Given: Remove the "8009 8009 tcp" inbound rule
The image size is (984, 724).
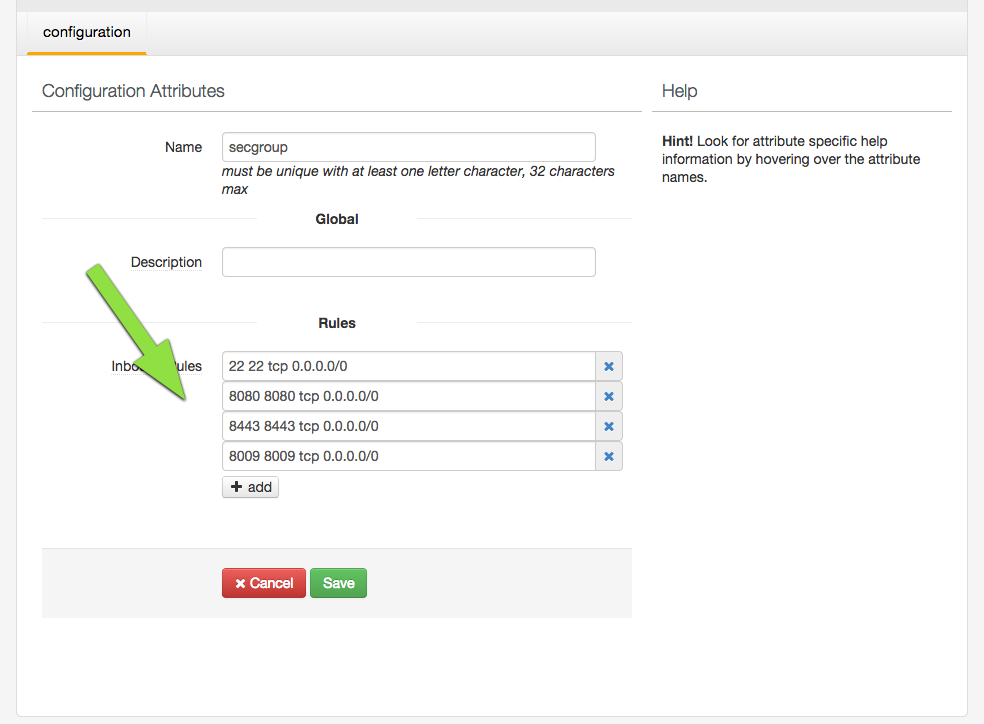Looking at the screenshot, I should coord(609,457).
